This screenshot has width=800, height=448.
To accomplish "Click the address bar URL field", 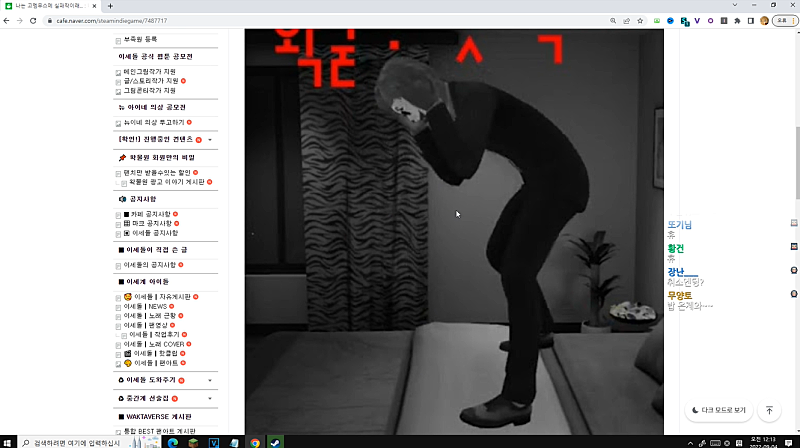I will [x=327, y=21].
